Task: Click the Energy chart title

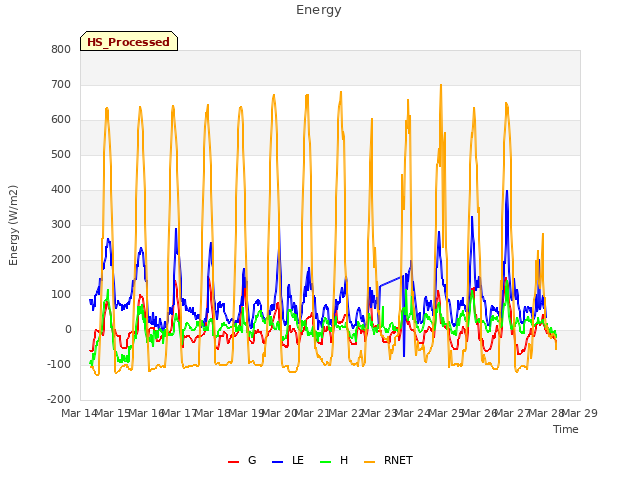Action: tap(319, 10)
